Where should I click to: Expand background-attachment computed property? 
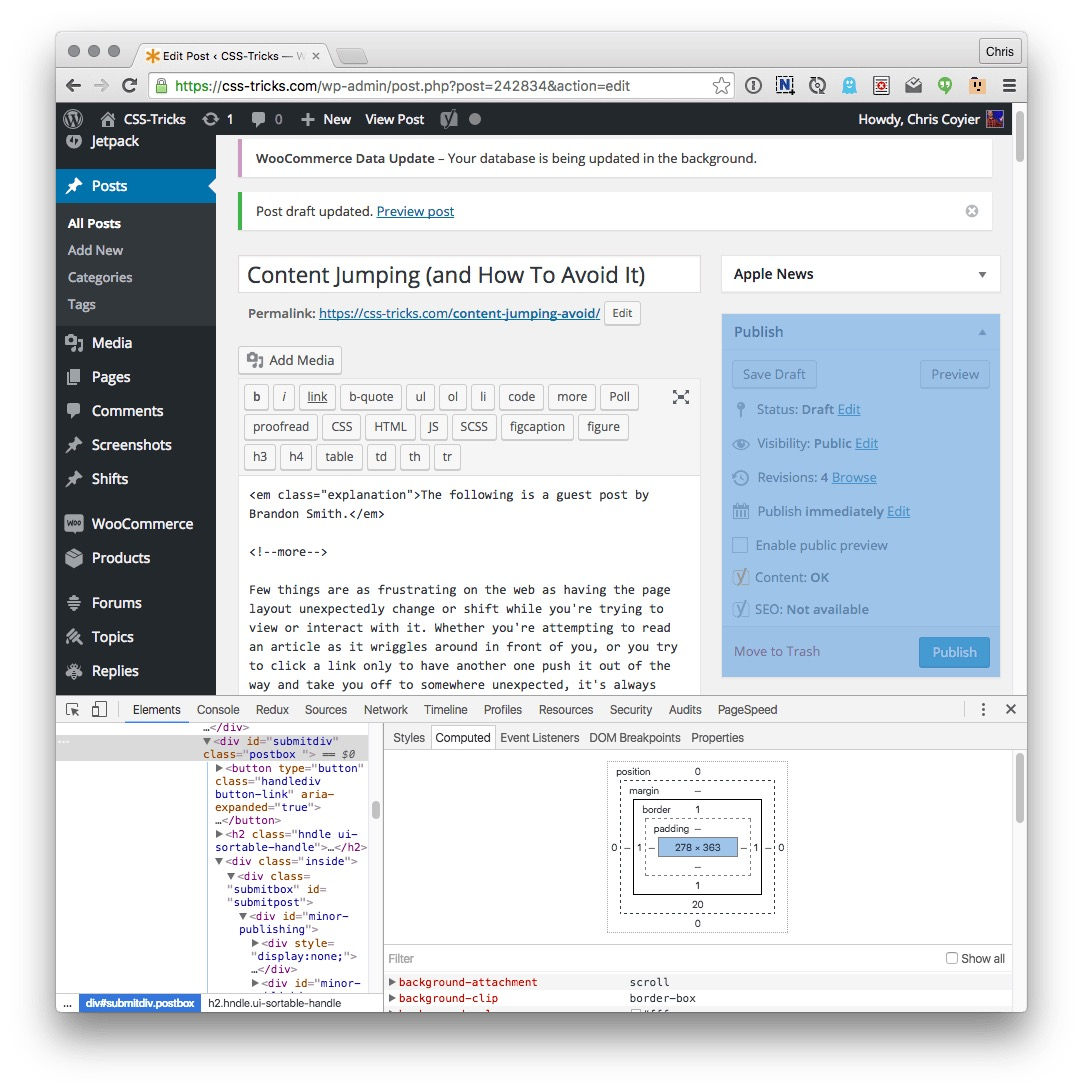click(392, 982)
